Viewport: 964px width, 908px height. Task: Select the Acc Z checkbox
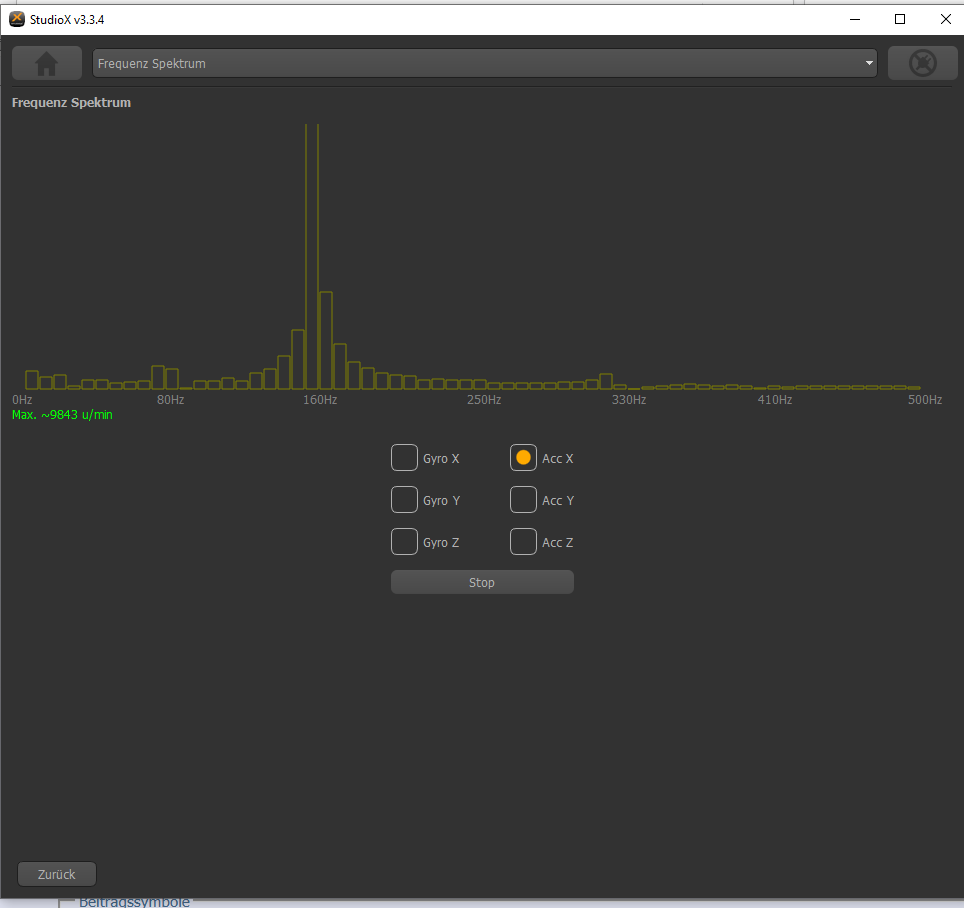[523, 542]
